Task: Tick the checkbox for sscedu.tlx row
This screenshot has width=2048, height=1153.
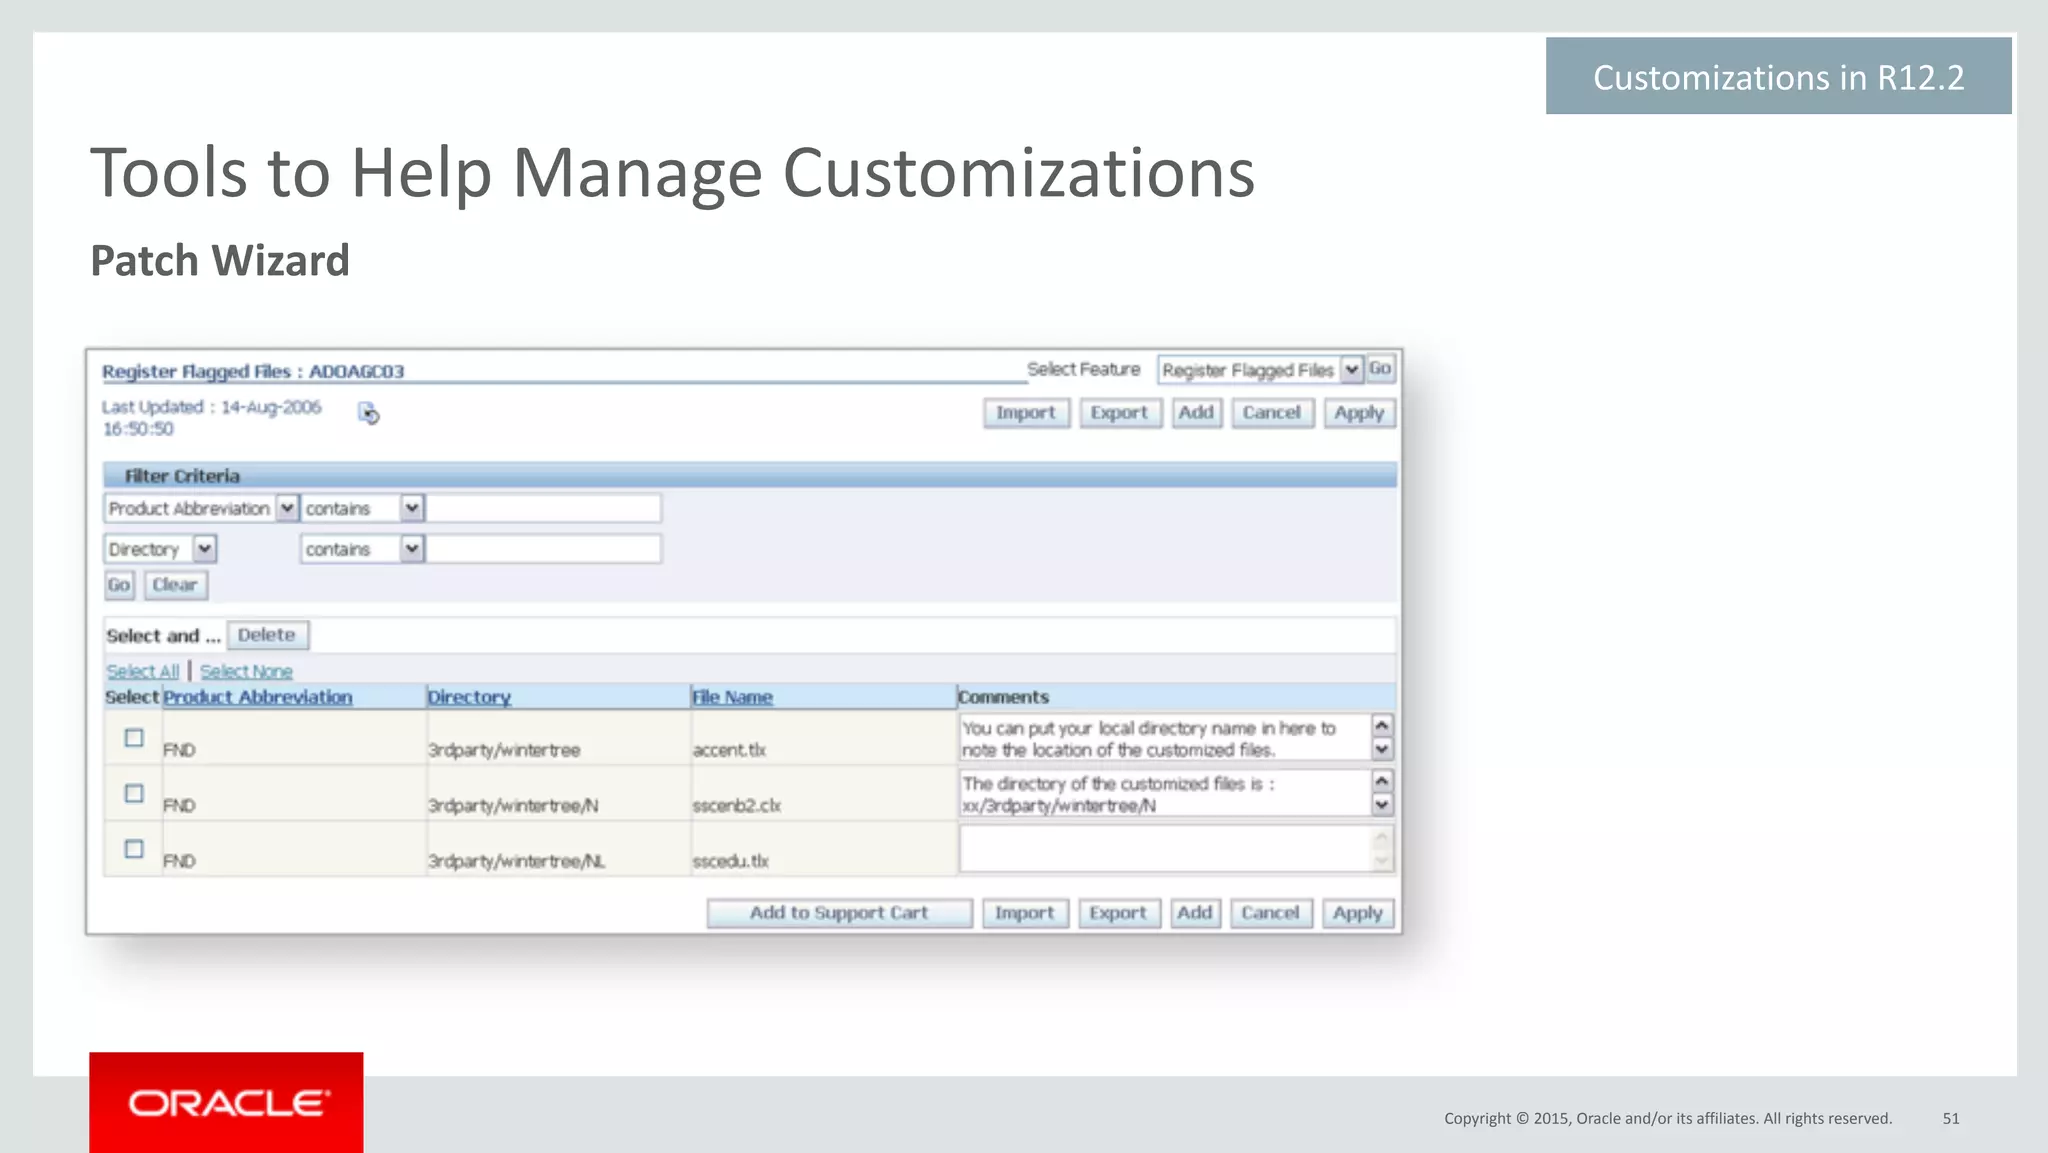Action: (134, 849)
